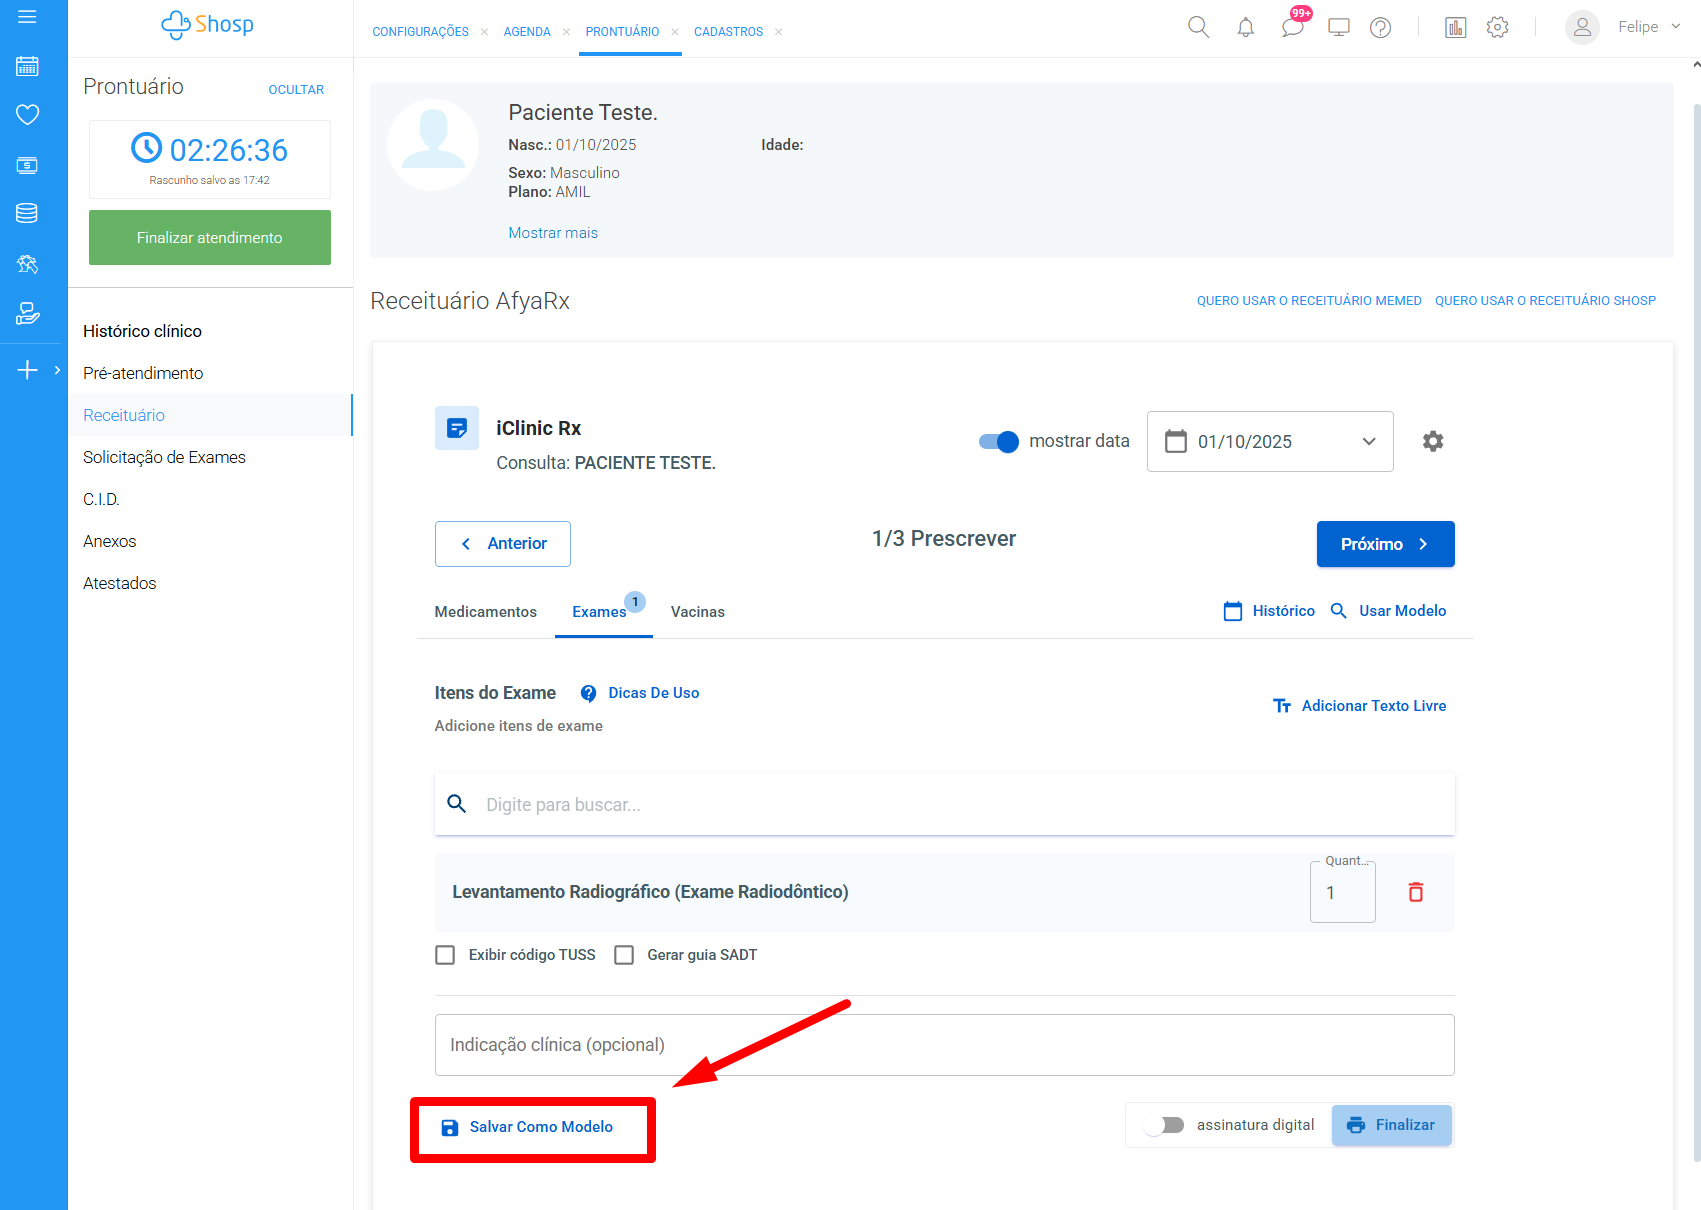1701x1210 pixels.
Task: Switch to the Vacinas tab
Action: (x=697, y=612)
